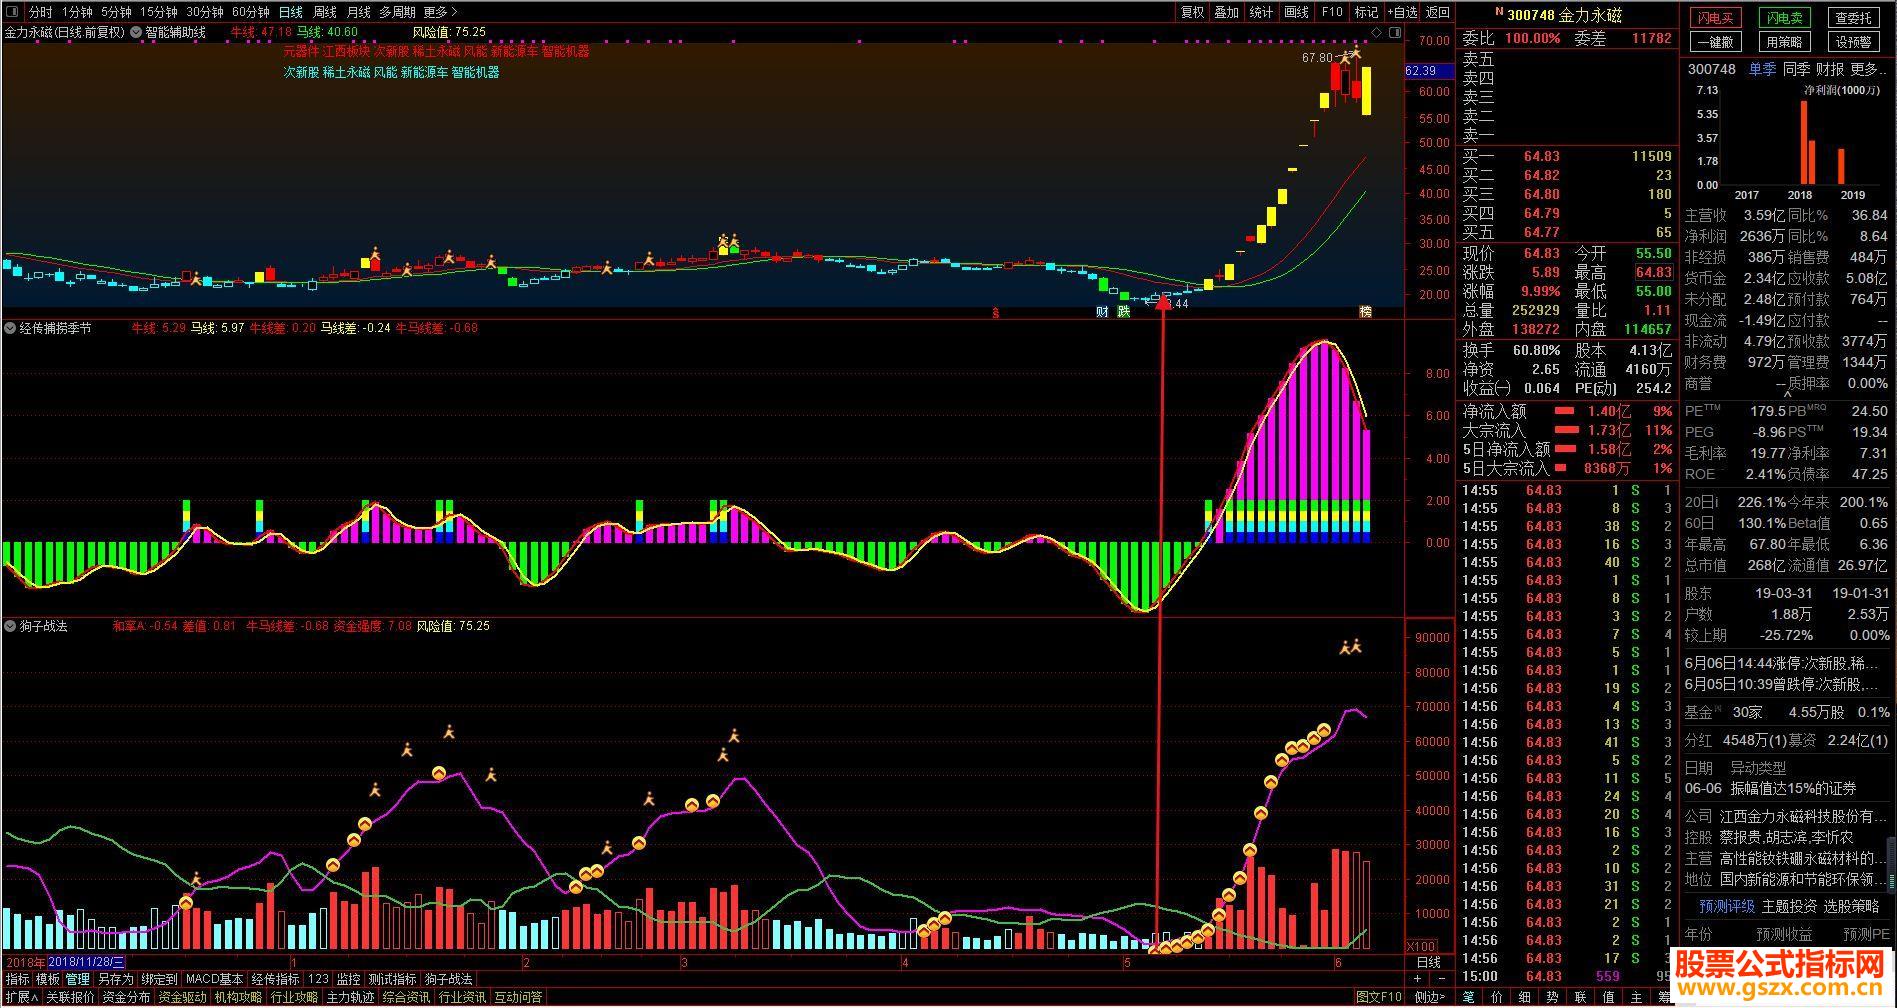Click the diamond icon above the main chart
This screenshot has height=1008, width=1897.
click(x=1375, y=32)
